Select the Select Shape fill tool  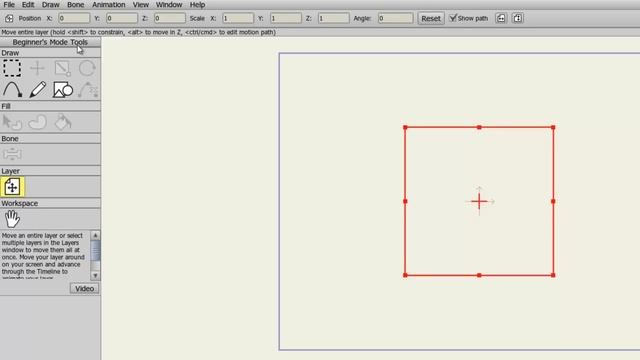click(12, 122)
